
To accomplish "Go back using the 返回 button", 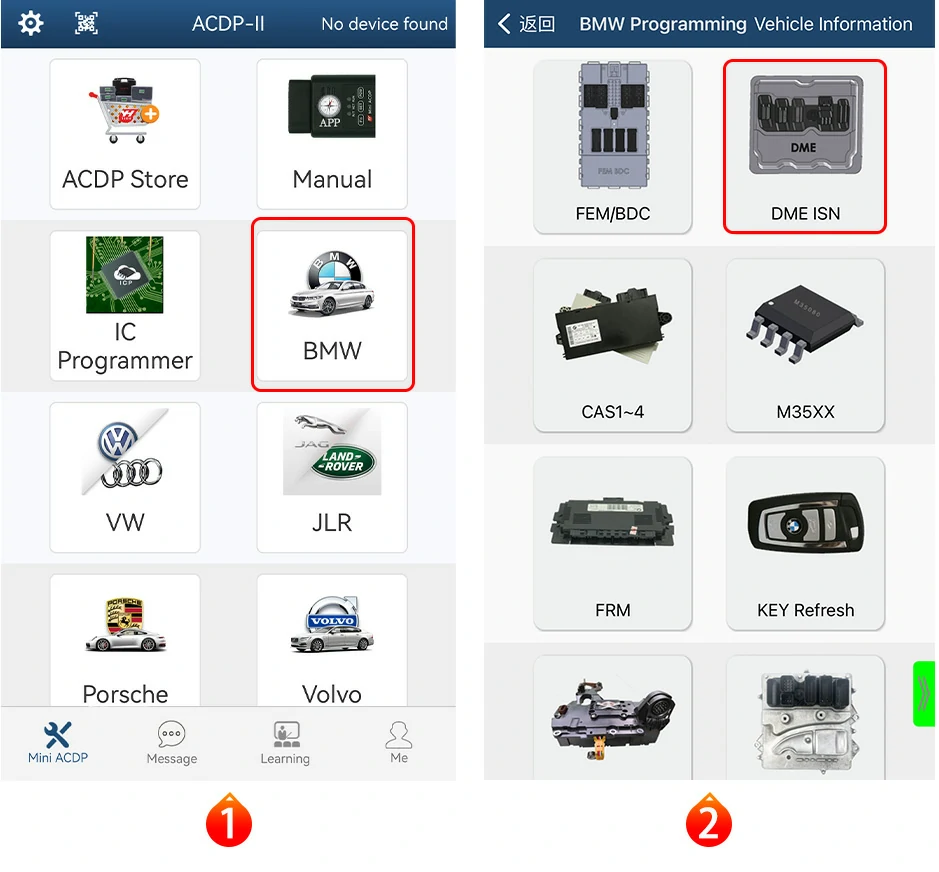I will click(526, 24).
